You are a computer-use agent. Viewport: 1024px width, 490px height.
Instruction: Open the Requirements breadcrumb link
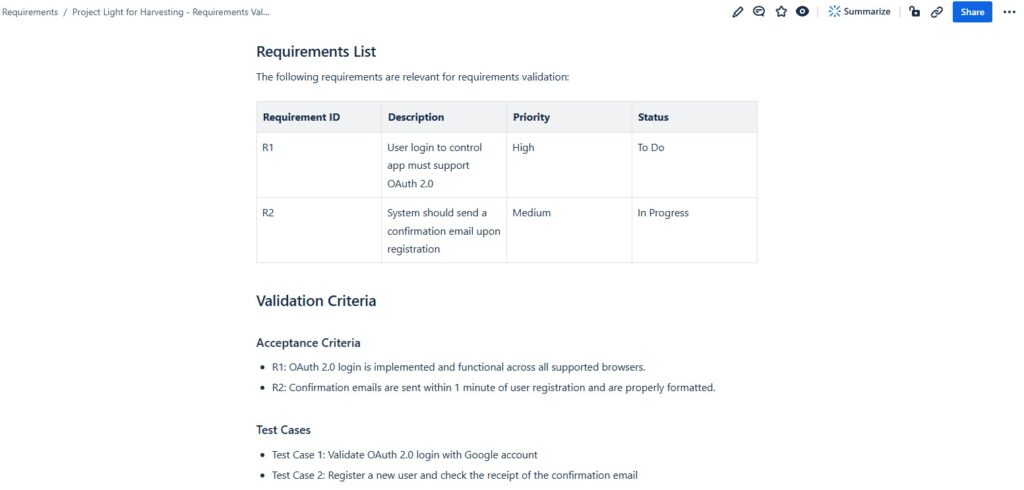pyautogui.click(x=29, y=12)
